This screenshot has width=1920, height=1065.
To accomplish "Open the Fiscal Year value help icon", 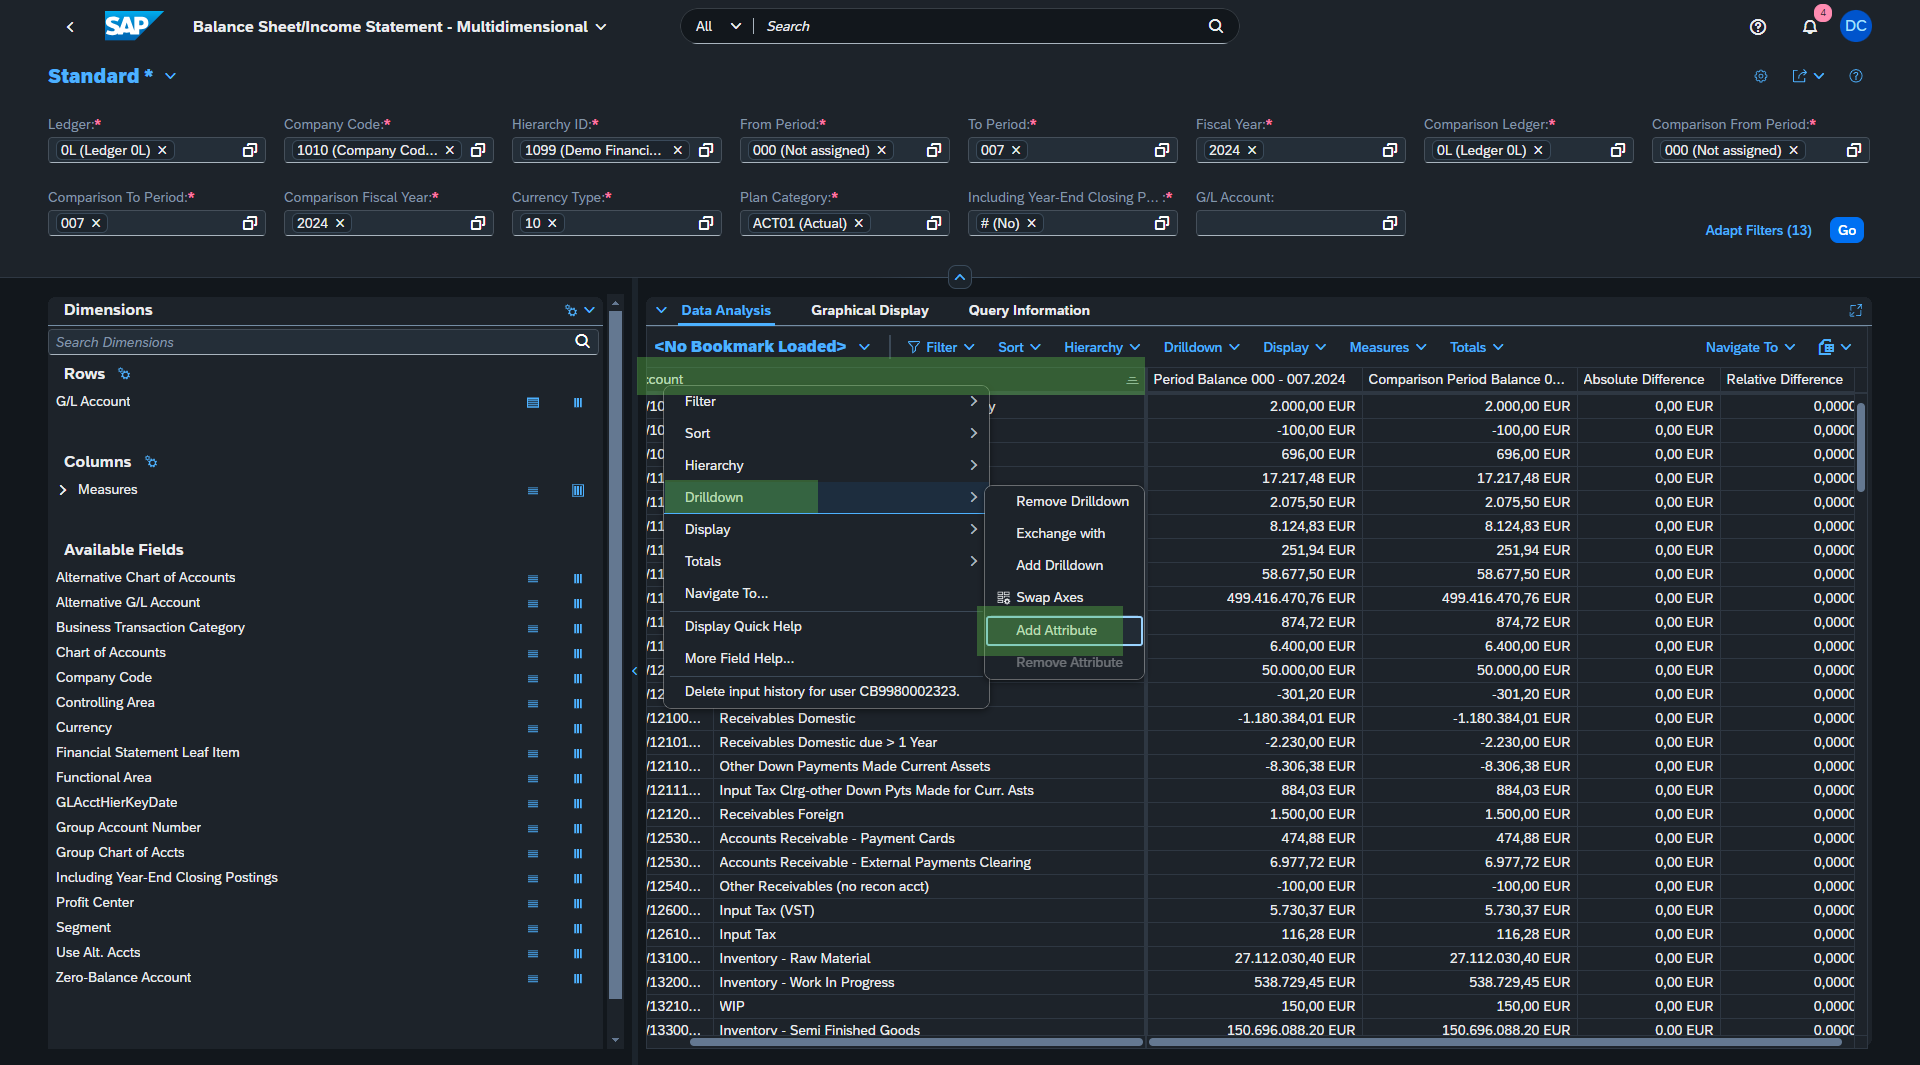I will 1390,150.
